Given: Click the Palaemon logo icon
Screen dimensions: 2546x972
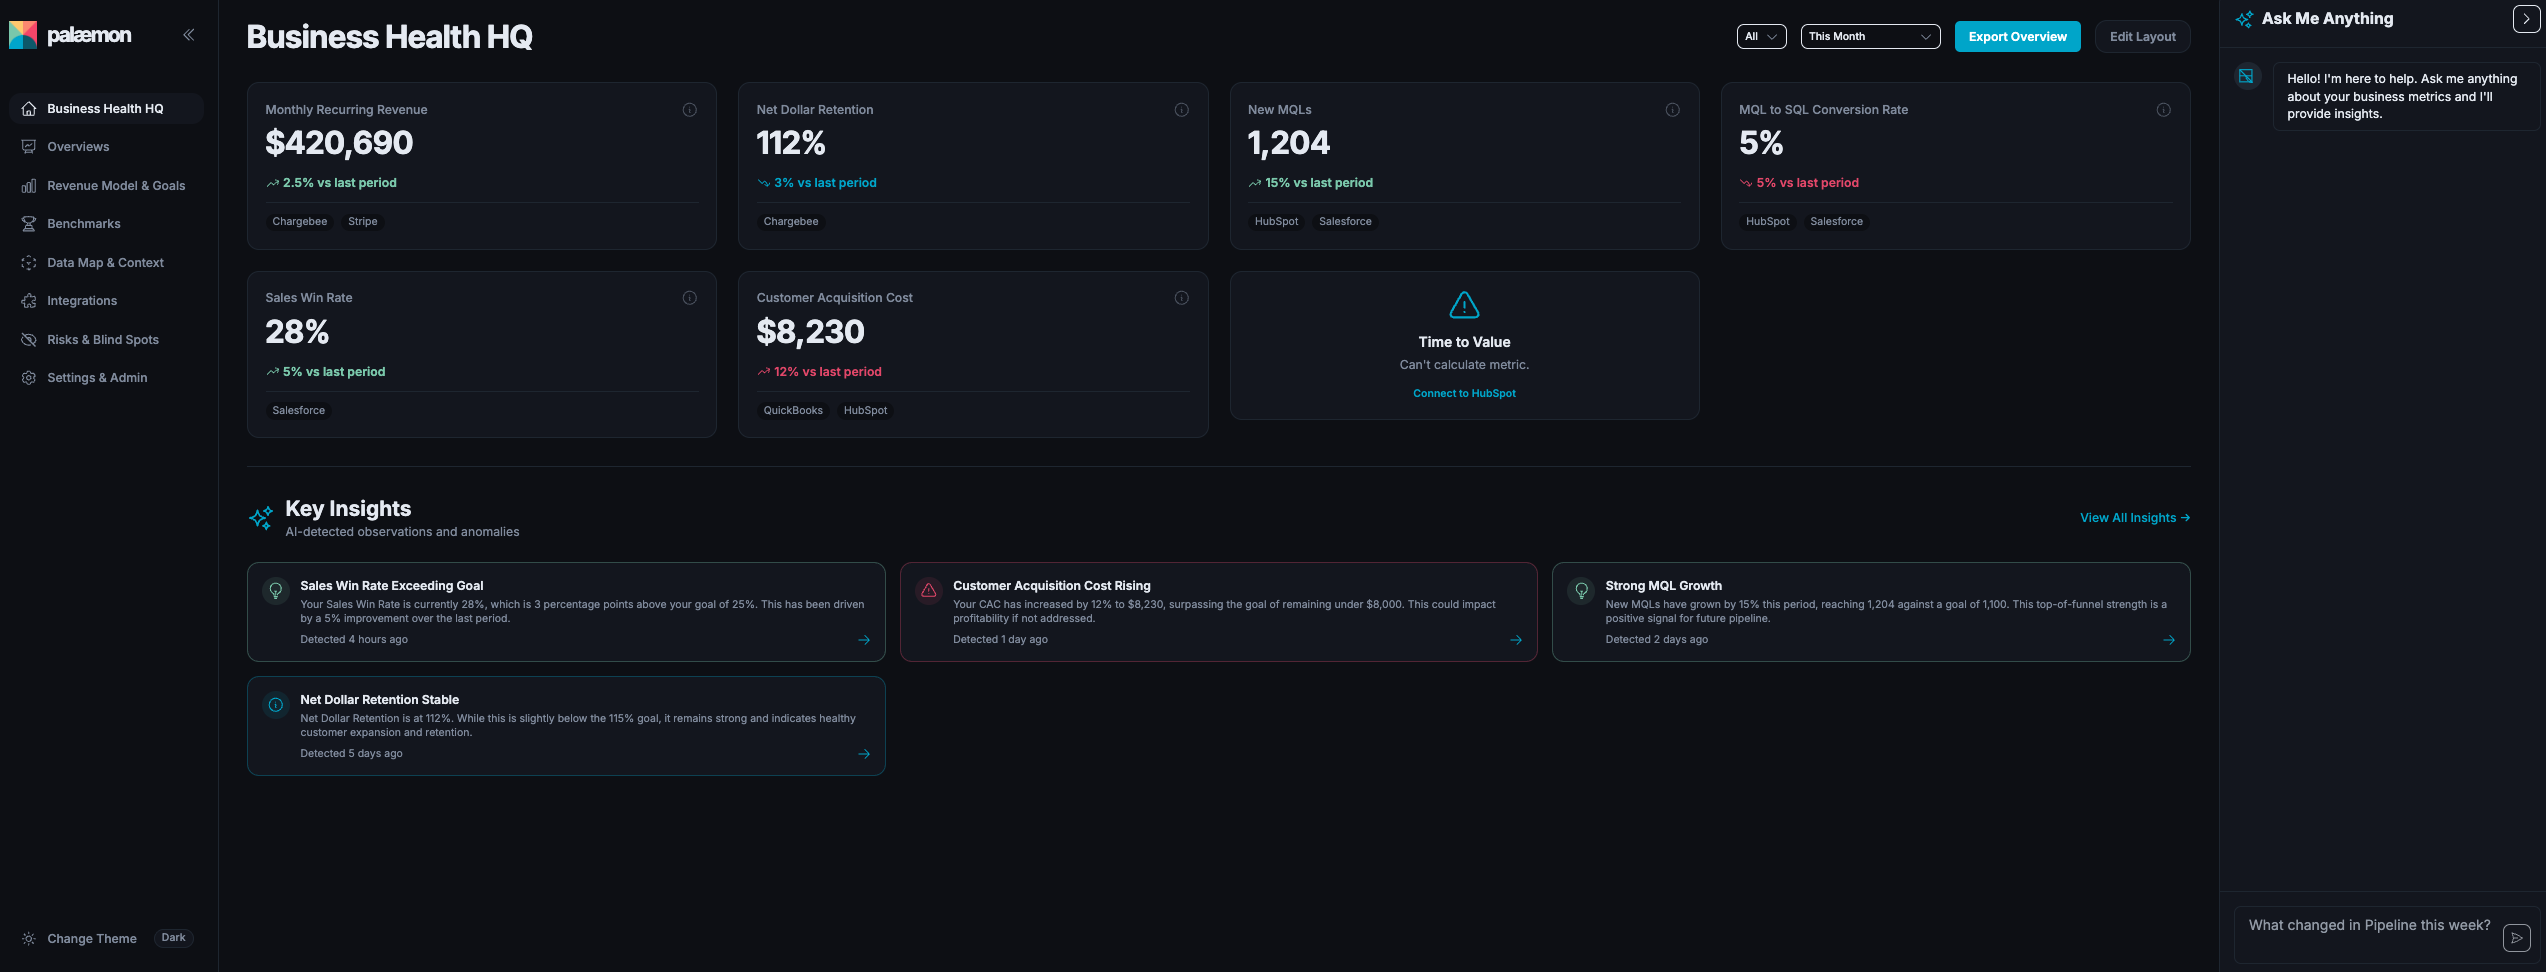Looking at the screenshot, I should click(23, 35).
